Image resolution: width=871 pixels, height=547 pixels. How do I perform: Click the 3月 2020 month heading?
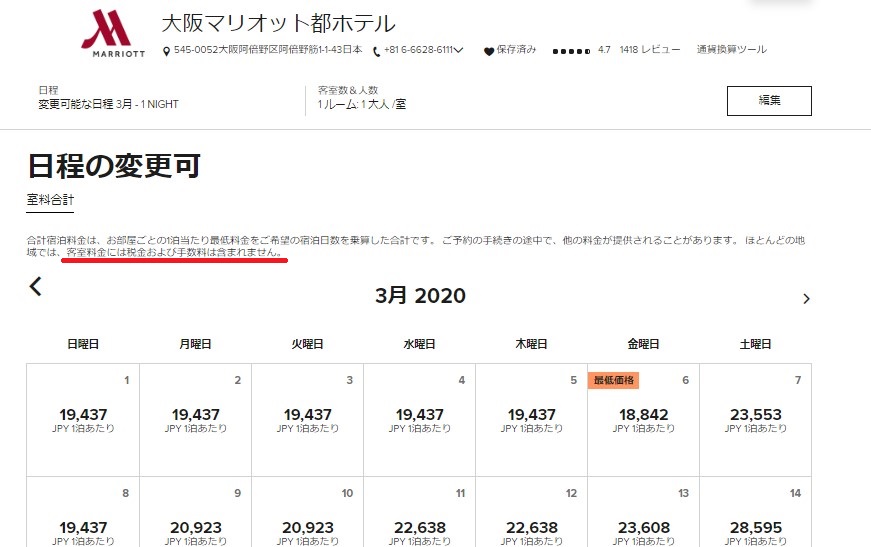pos(420,295)
